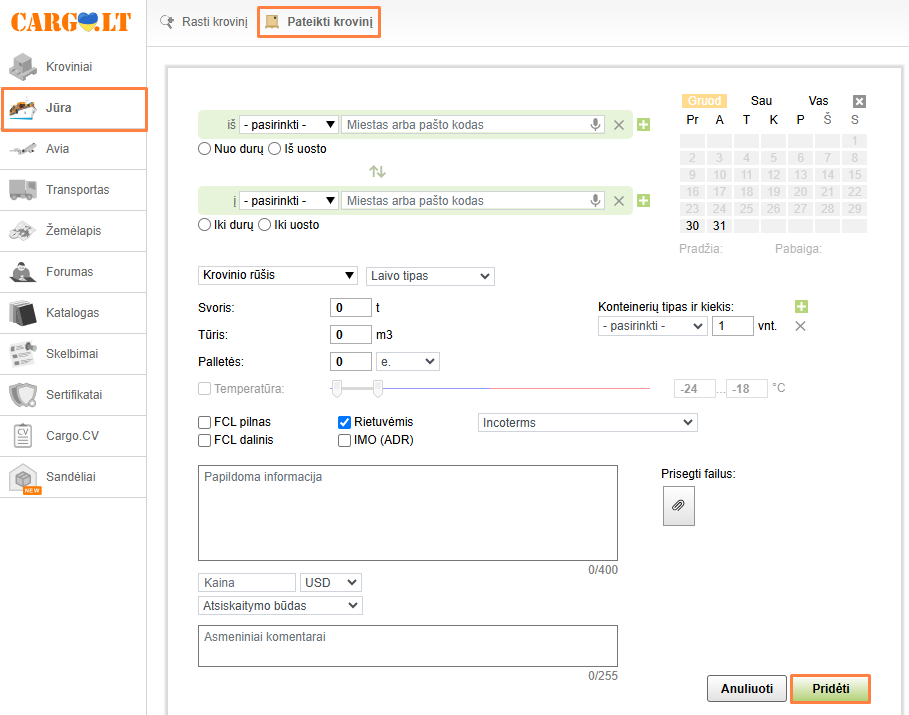Add another origin with green plus icon
Image resolution: width=909 pixels, height=715 pixels.
coord(643,125)
